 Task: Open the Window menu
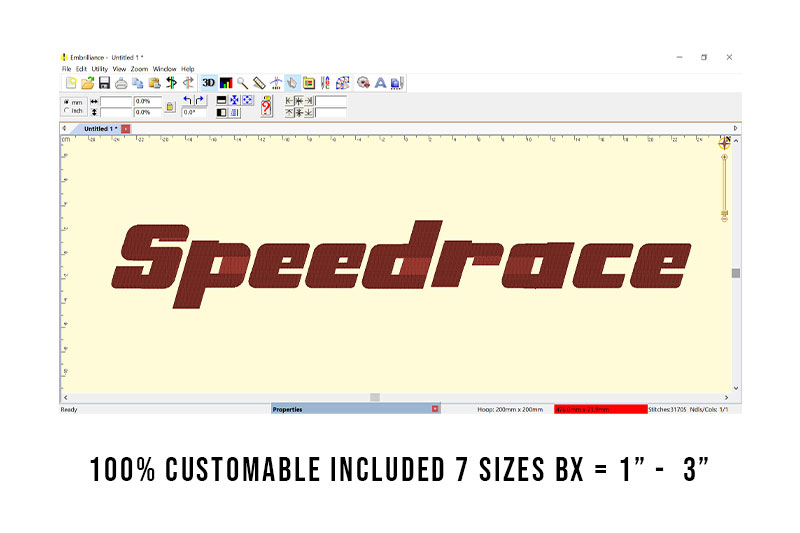tap(164, 69)
